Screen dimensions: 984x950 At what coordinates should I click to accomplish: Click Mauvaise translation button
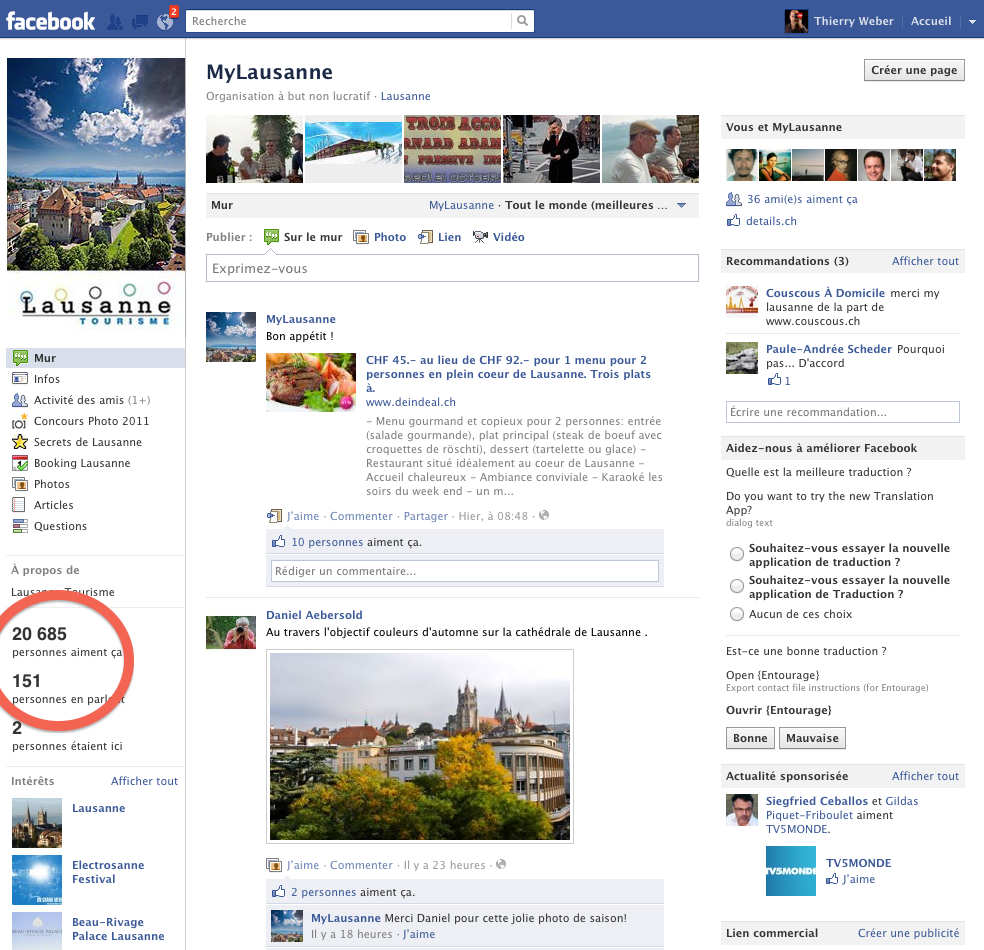pyautogui.click(x=812, y=738)
